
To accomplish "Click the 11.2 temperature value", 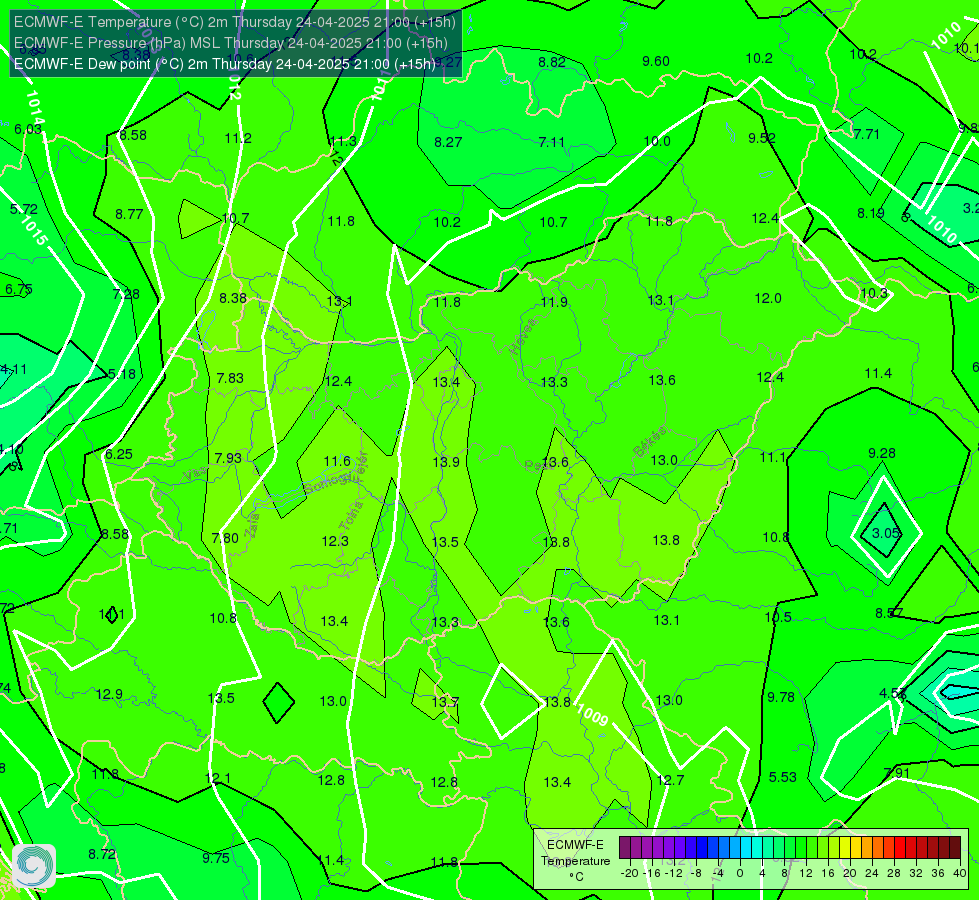I will [x=238, y=138].
